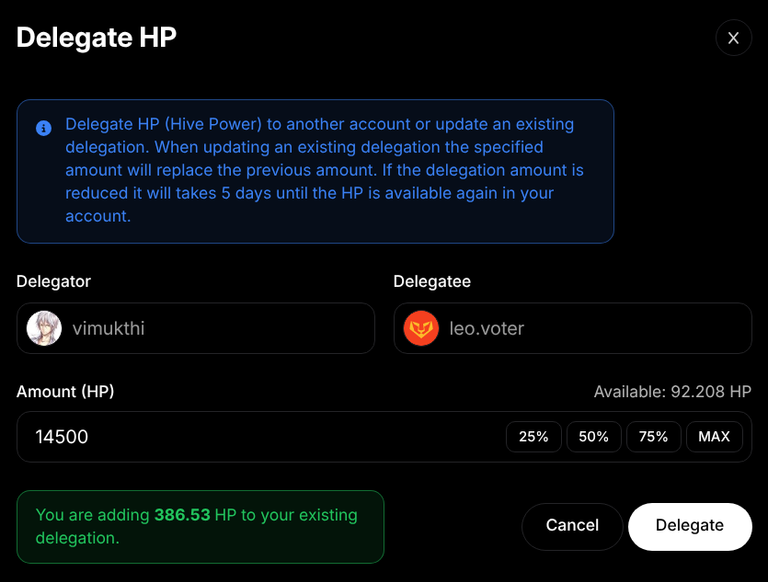Image resolution: width=768 pixels, height=582 pixels.
Task: Click the Delegatee field label
Action: tap(432, 281)
